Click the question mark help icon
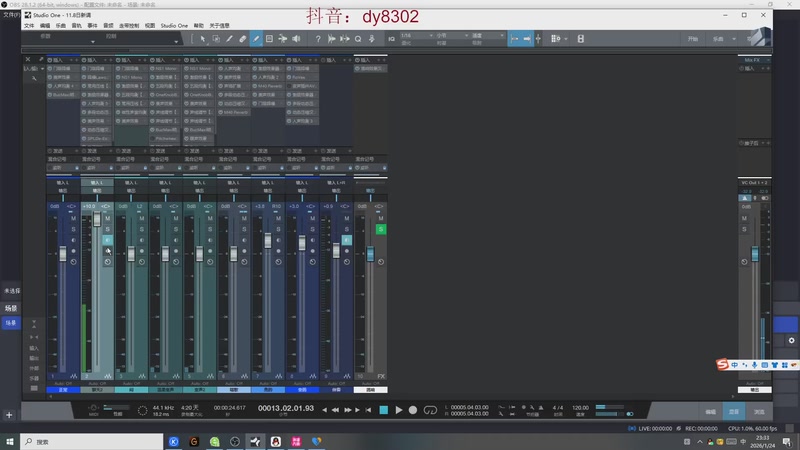Viewport: 800px width, 450px height. [318, 39]
